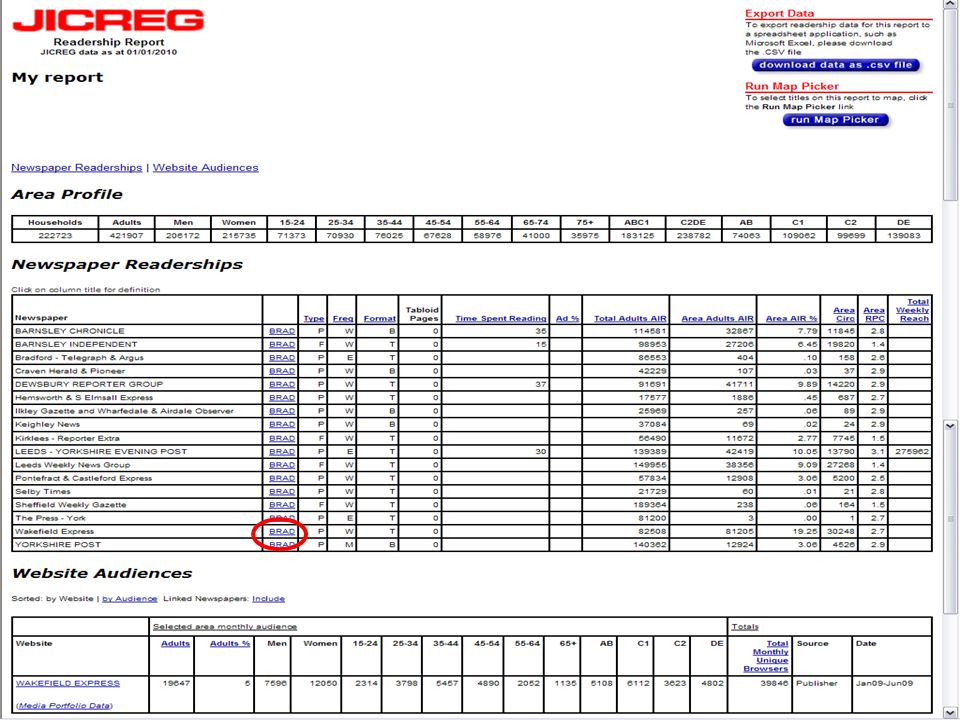The width and height of the screenshot is (960, 720).
Task: Open the Freq column definition
Action: point(343,318)
